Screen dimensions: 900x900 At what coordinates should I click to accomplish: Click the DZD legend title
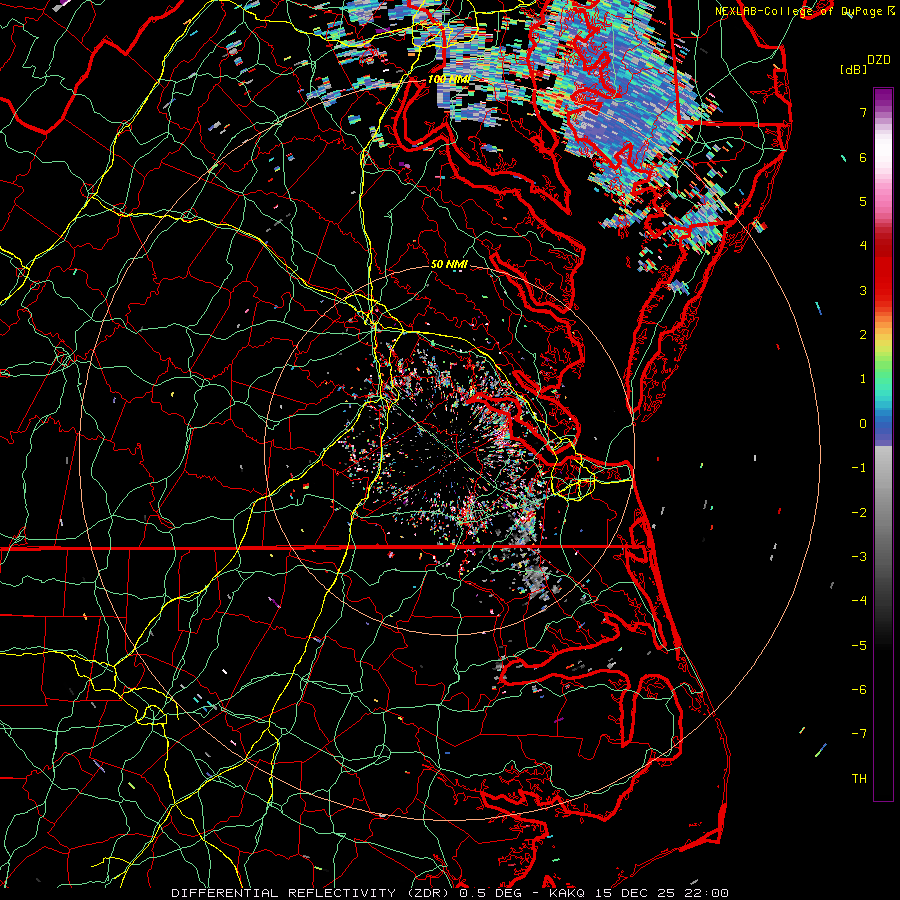pos(878,60)
